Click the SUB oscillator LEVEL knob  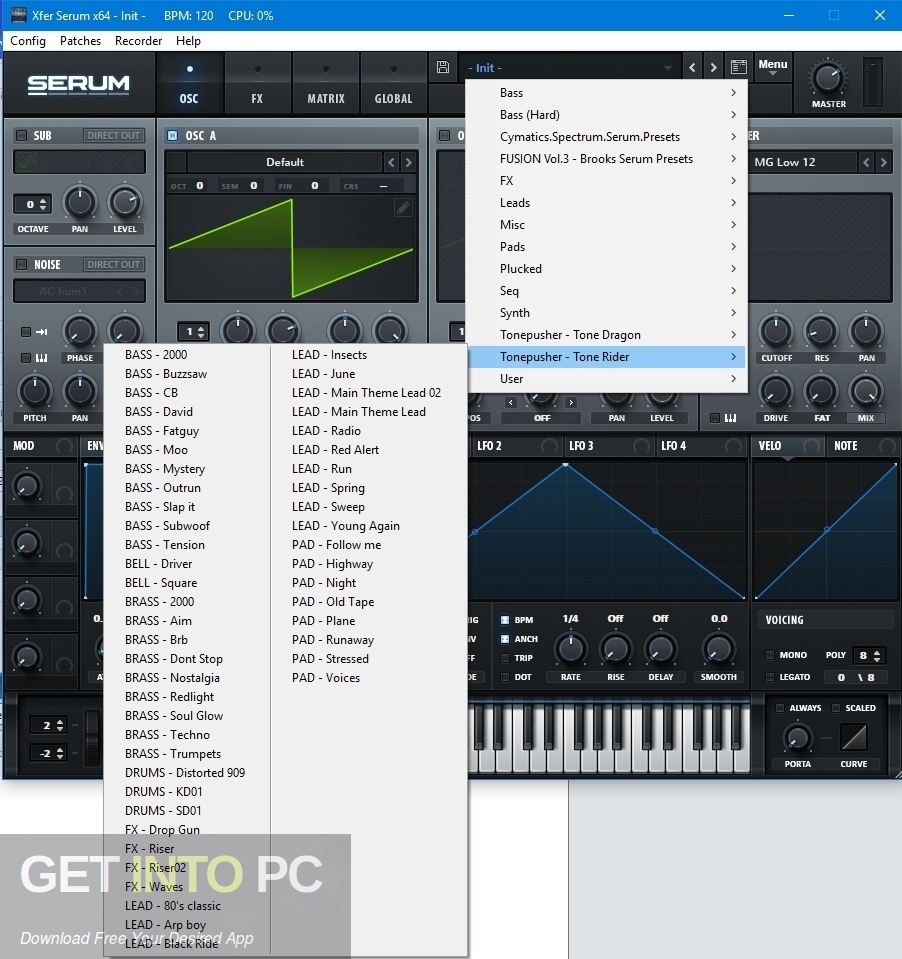coord(125,202)
